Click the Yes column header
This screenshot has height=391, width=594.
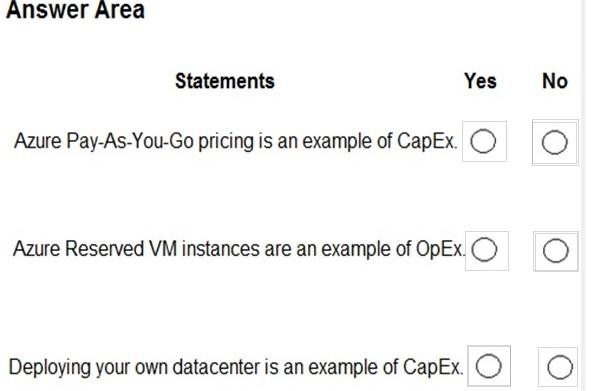coord(480,81)
